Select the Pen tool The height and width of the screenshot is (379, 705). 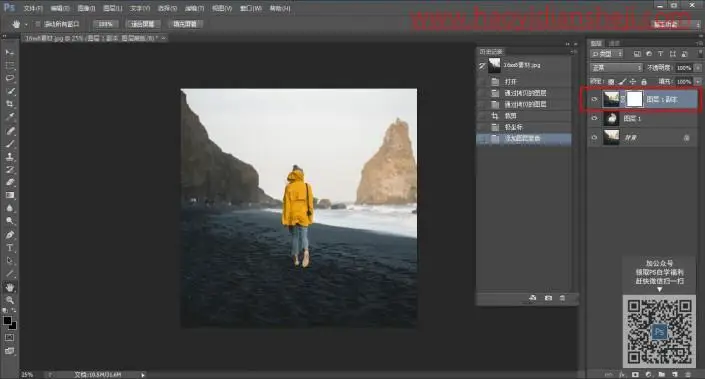point(9,235)
